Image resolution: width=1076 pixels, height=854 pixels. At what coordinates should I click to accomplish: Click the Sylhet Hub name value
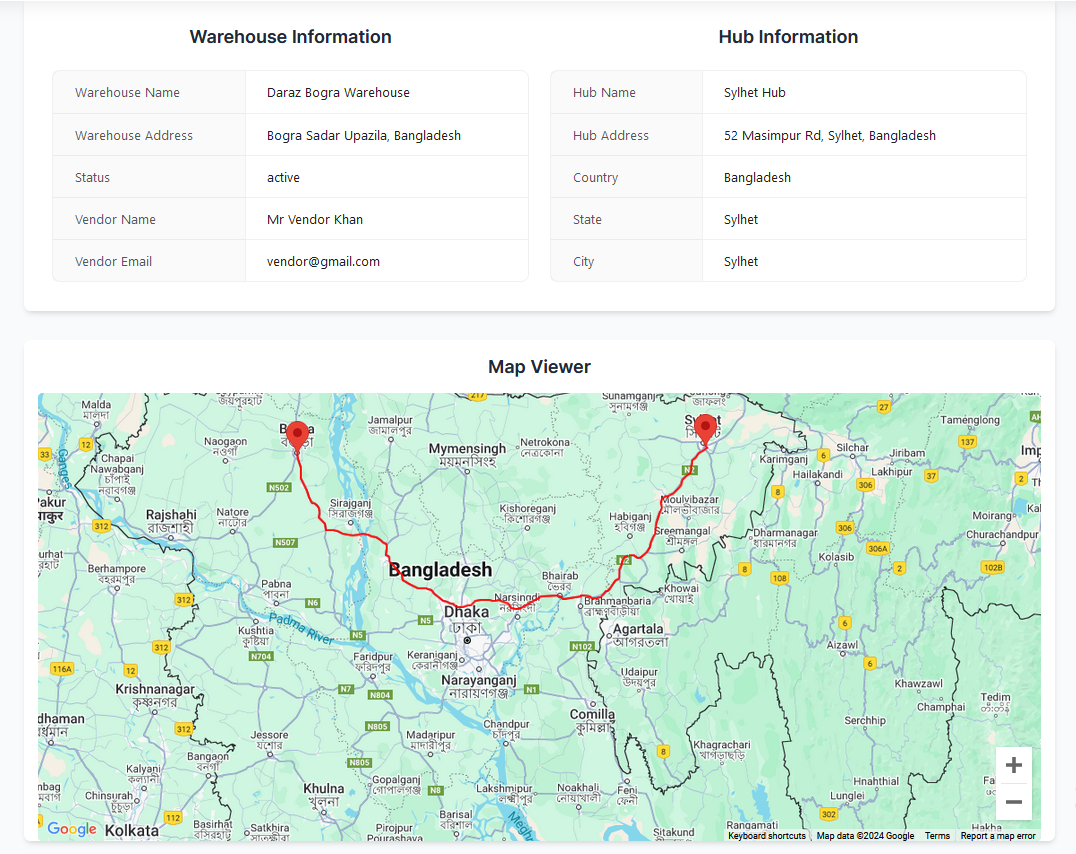(754, 92)
